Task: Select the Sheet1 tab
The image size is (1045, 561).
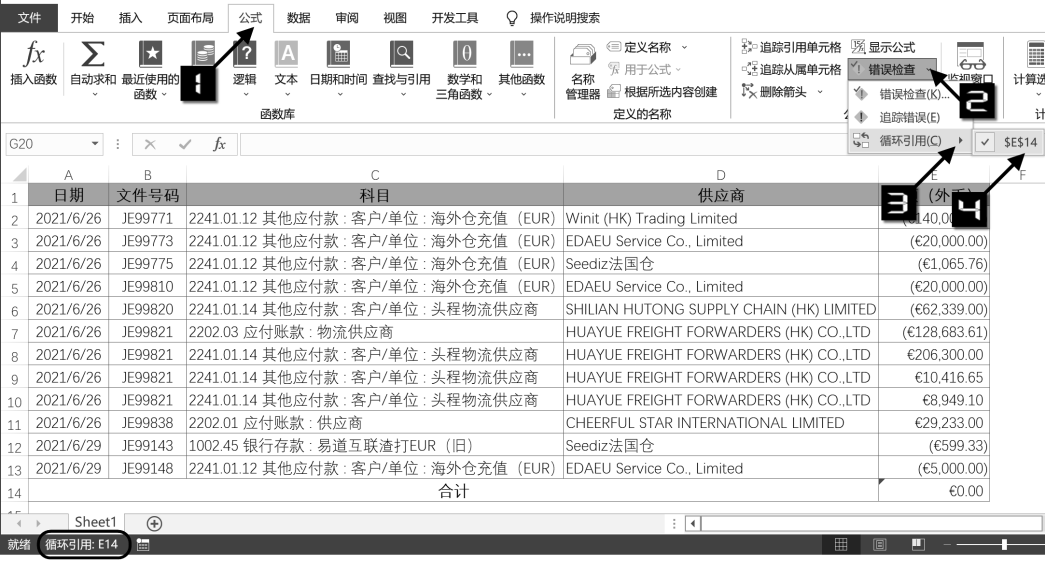Action: point(95,522)
